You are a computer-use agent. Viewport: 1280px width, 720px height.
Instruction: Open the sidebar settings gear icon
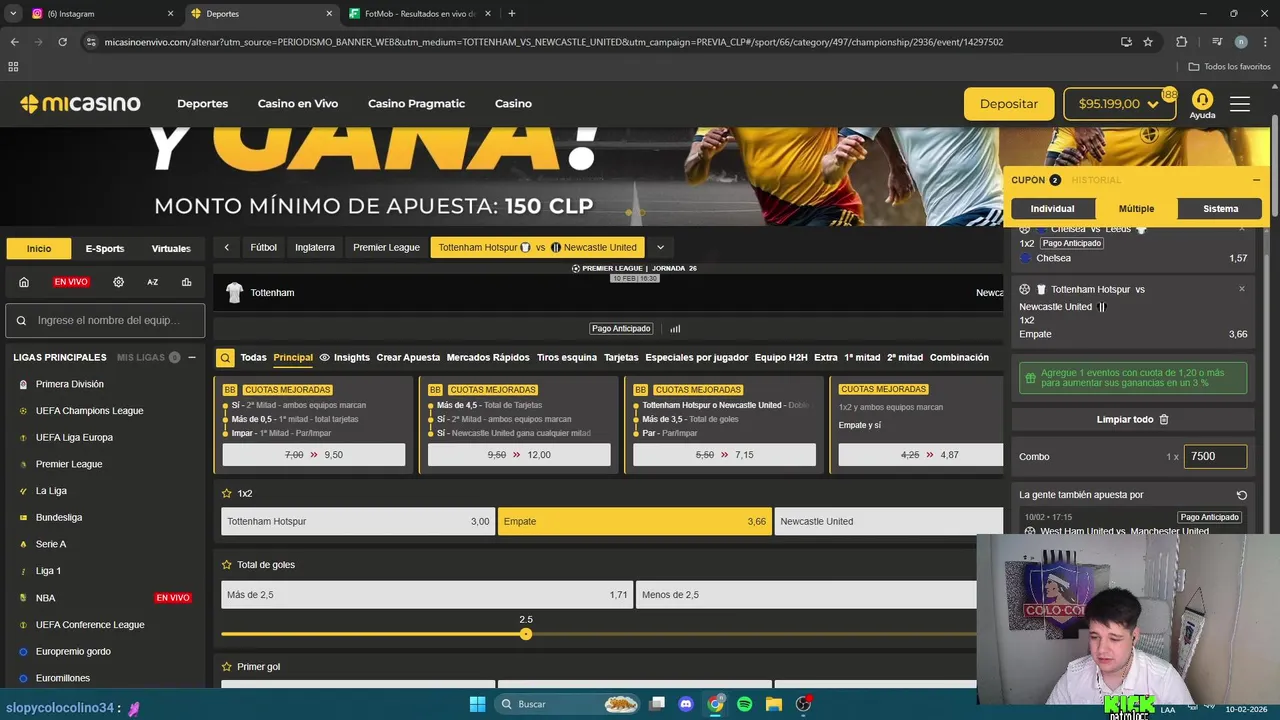[x=118, y=282]
